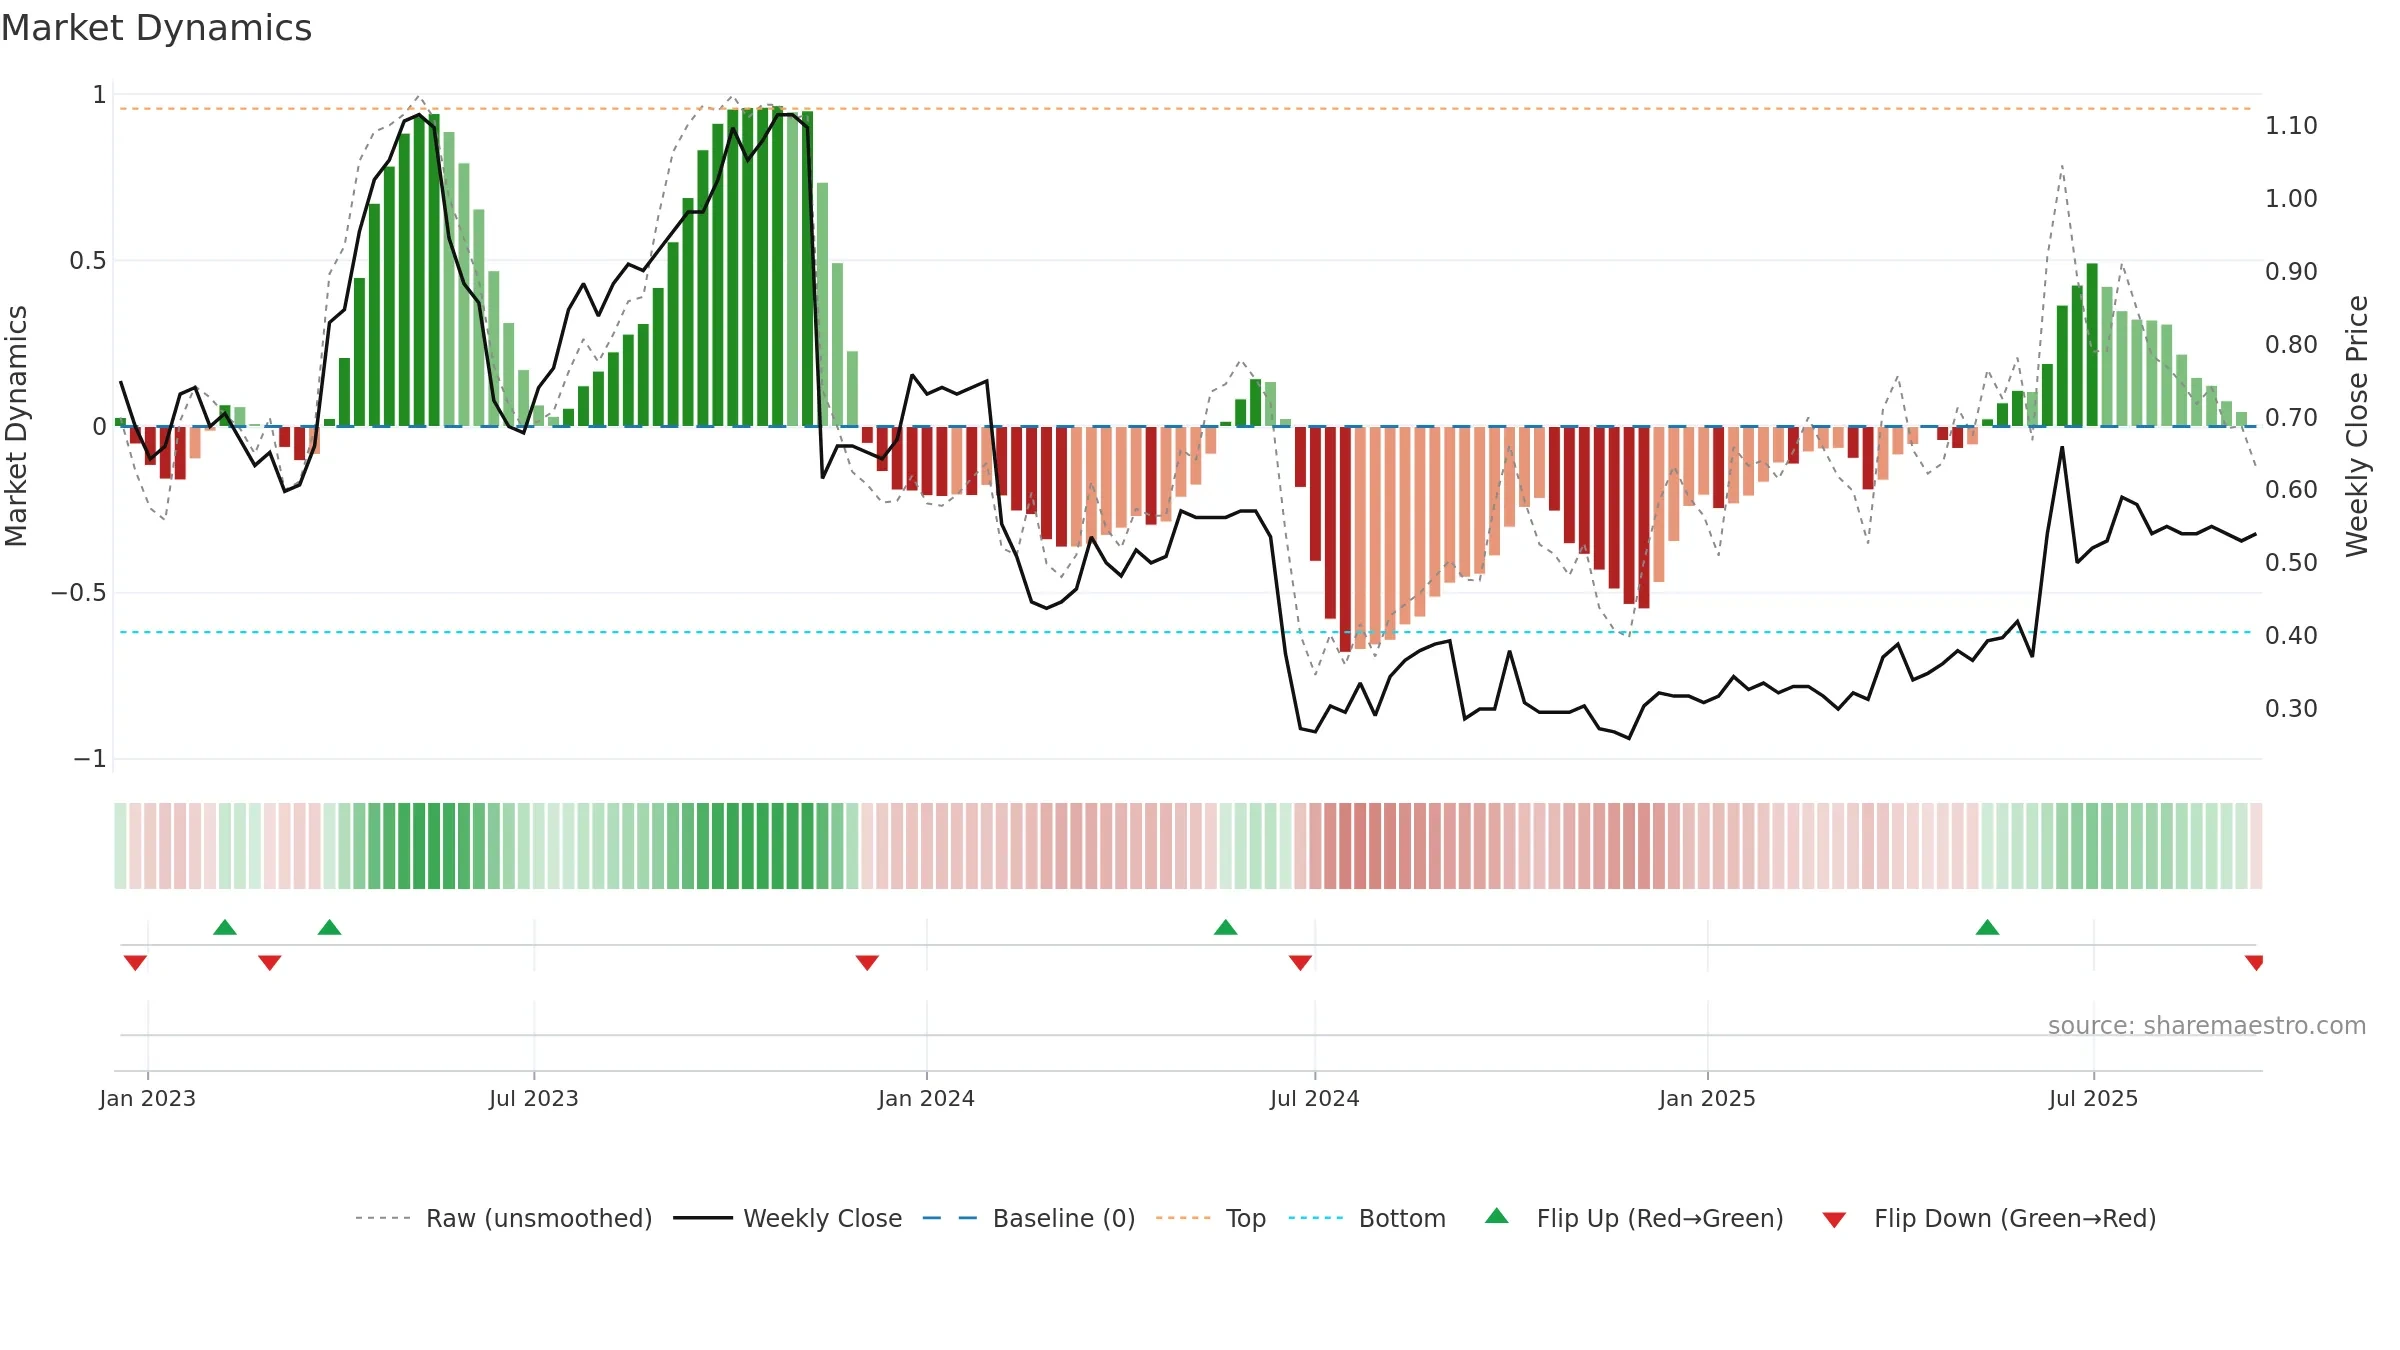The width and height of the screenshot is (2400, 1350).
Task: Click the −1 left-axis tick label
Action: (x=89, y=759)
